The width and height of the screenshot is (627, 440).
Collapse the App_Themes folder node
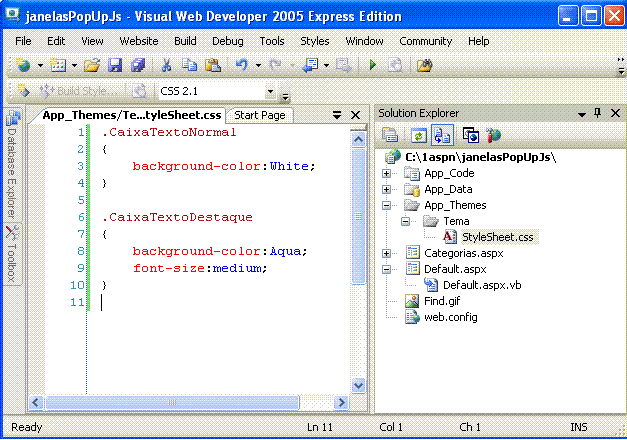[386, 205]
